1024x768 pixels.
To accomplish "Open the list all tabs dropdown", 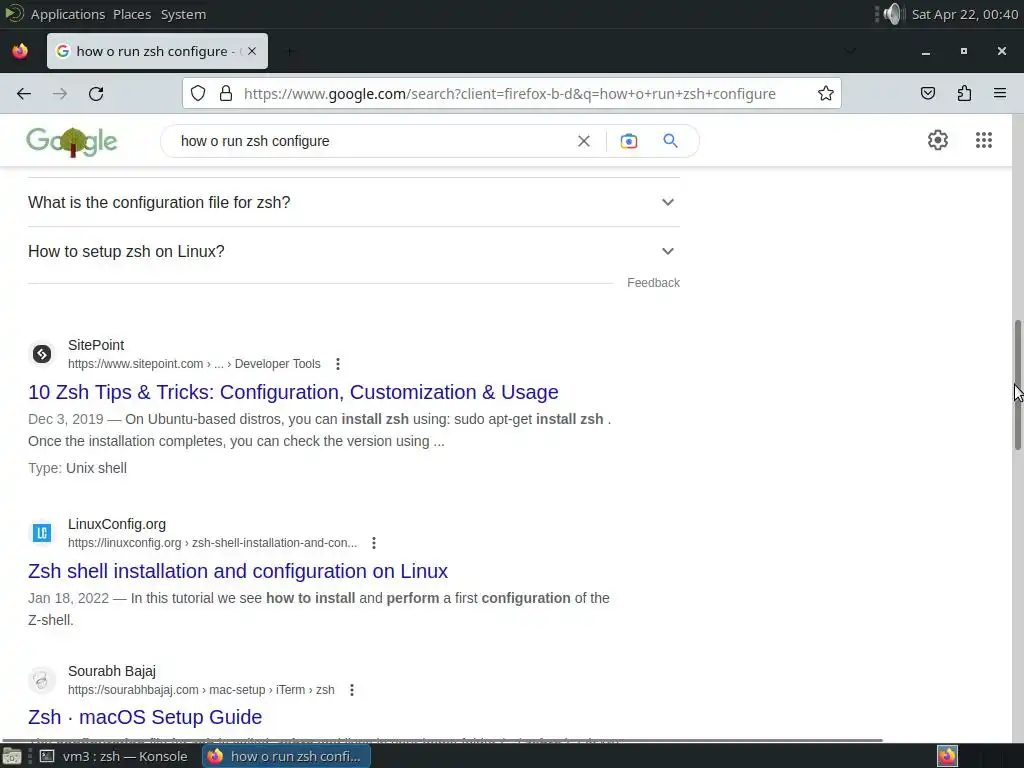I will tap(850, 51).
